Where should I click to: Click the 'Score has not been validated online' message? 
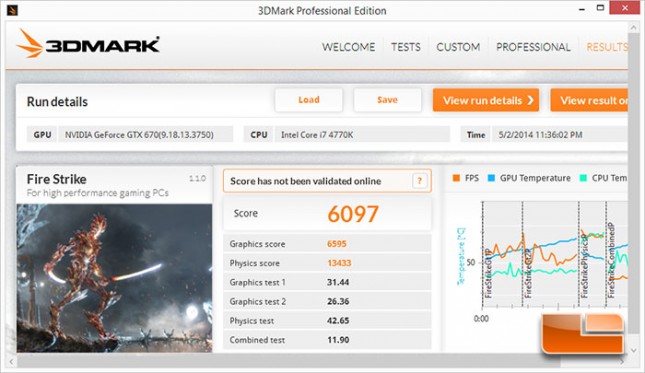(305, 181)
